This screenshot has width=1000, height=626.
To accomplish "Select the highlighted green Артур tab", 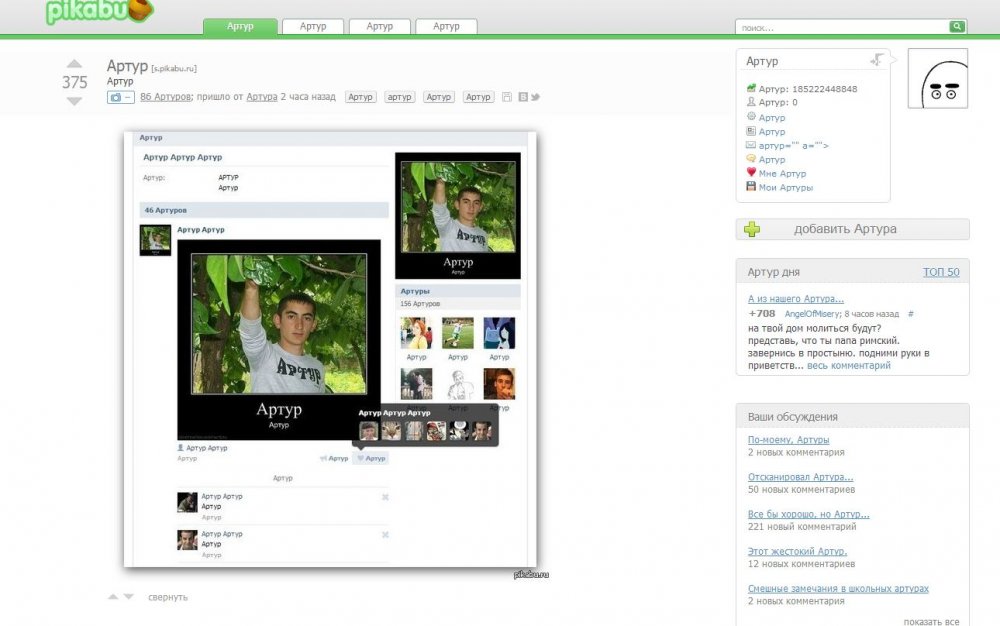I will (240, 26).
